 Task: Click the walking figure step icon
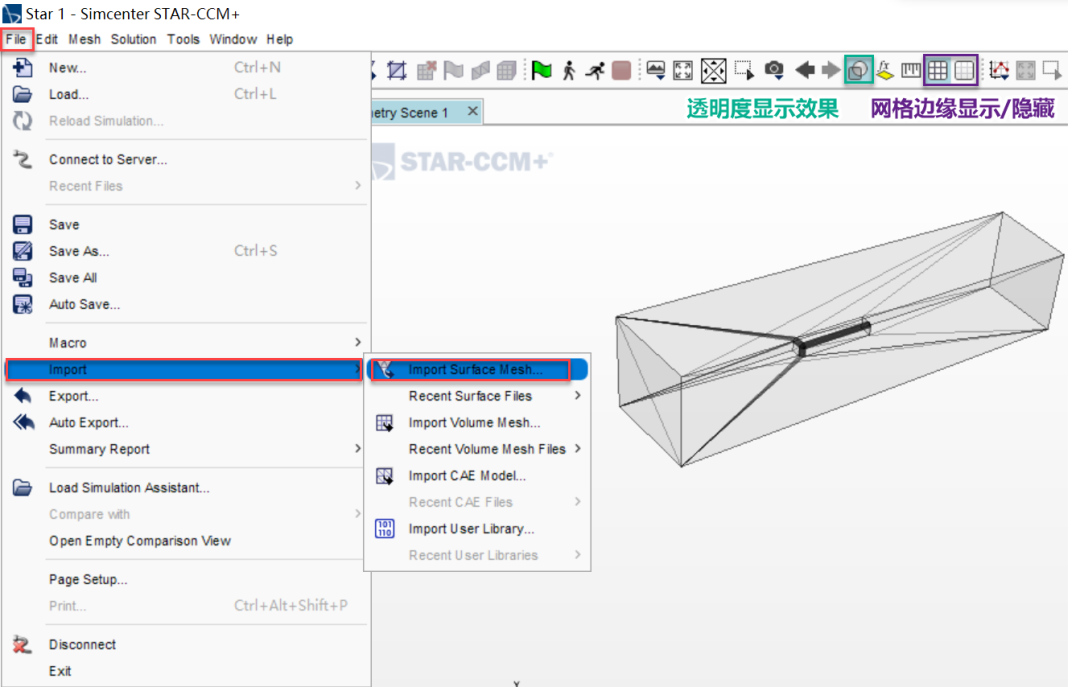click(x=569, y=70)
